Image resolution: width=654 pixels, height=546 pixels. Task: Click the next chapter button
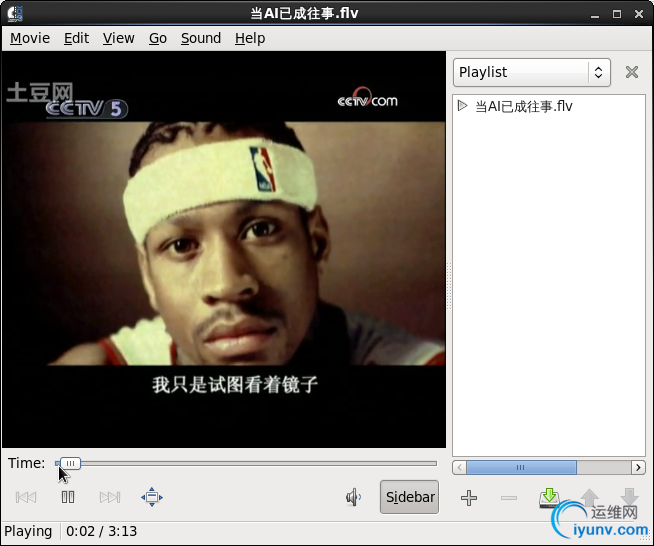(110, 497)
